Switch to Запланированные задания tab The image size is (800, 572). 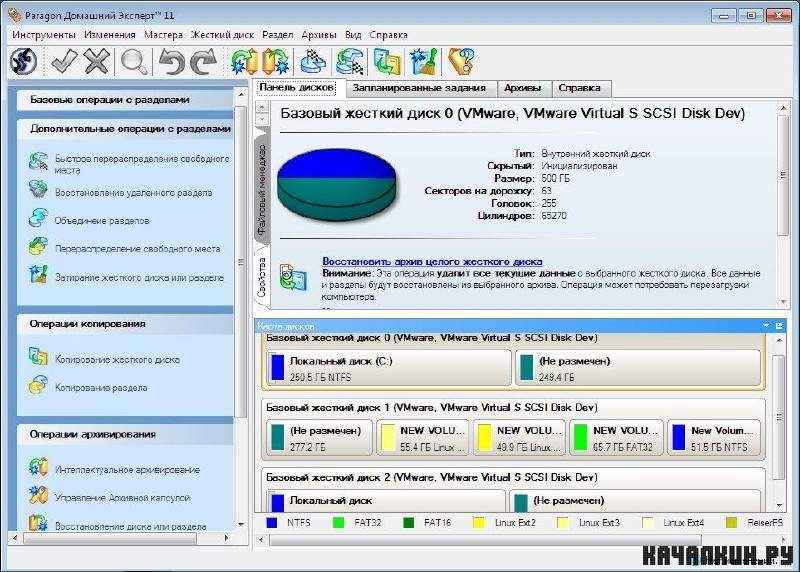coord(419,88)
